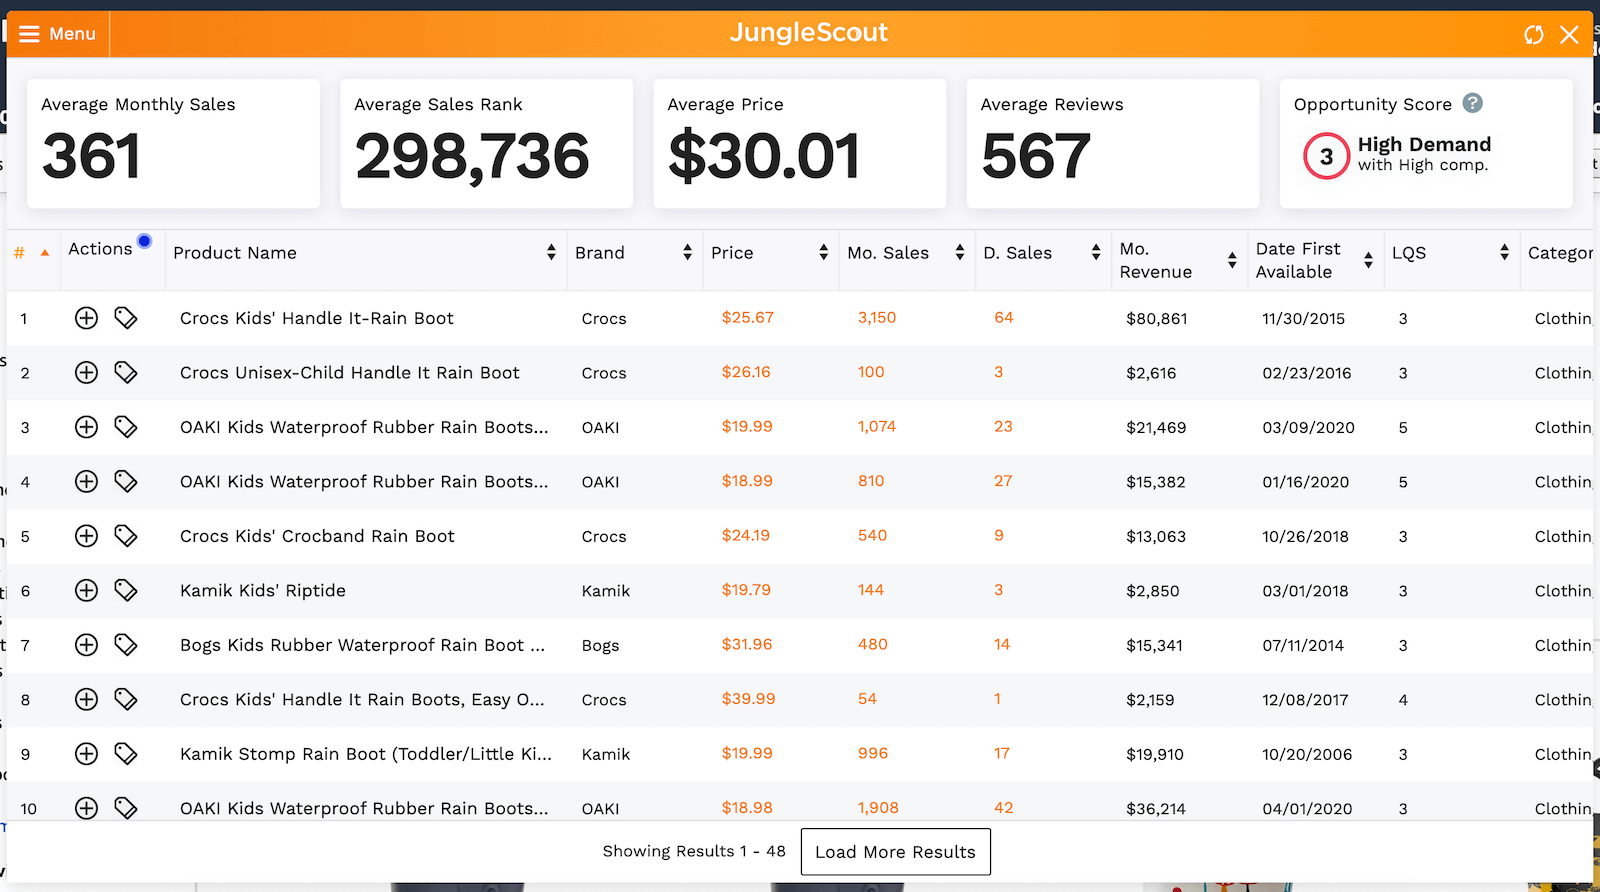Open Crocs Kids' Handle It-Rain Boot product

pos(316,318)
